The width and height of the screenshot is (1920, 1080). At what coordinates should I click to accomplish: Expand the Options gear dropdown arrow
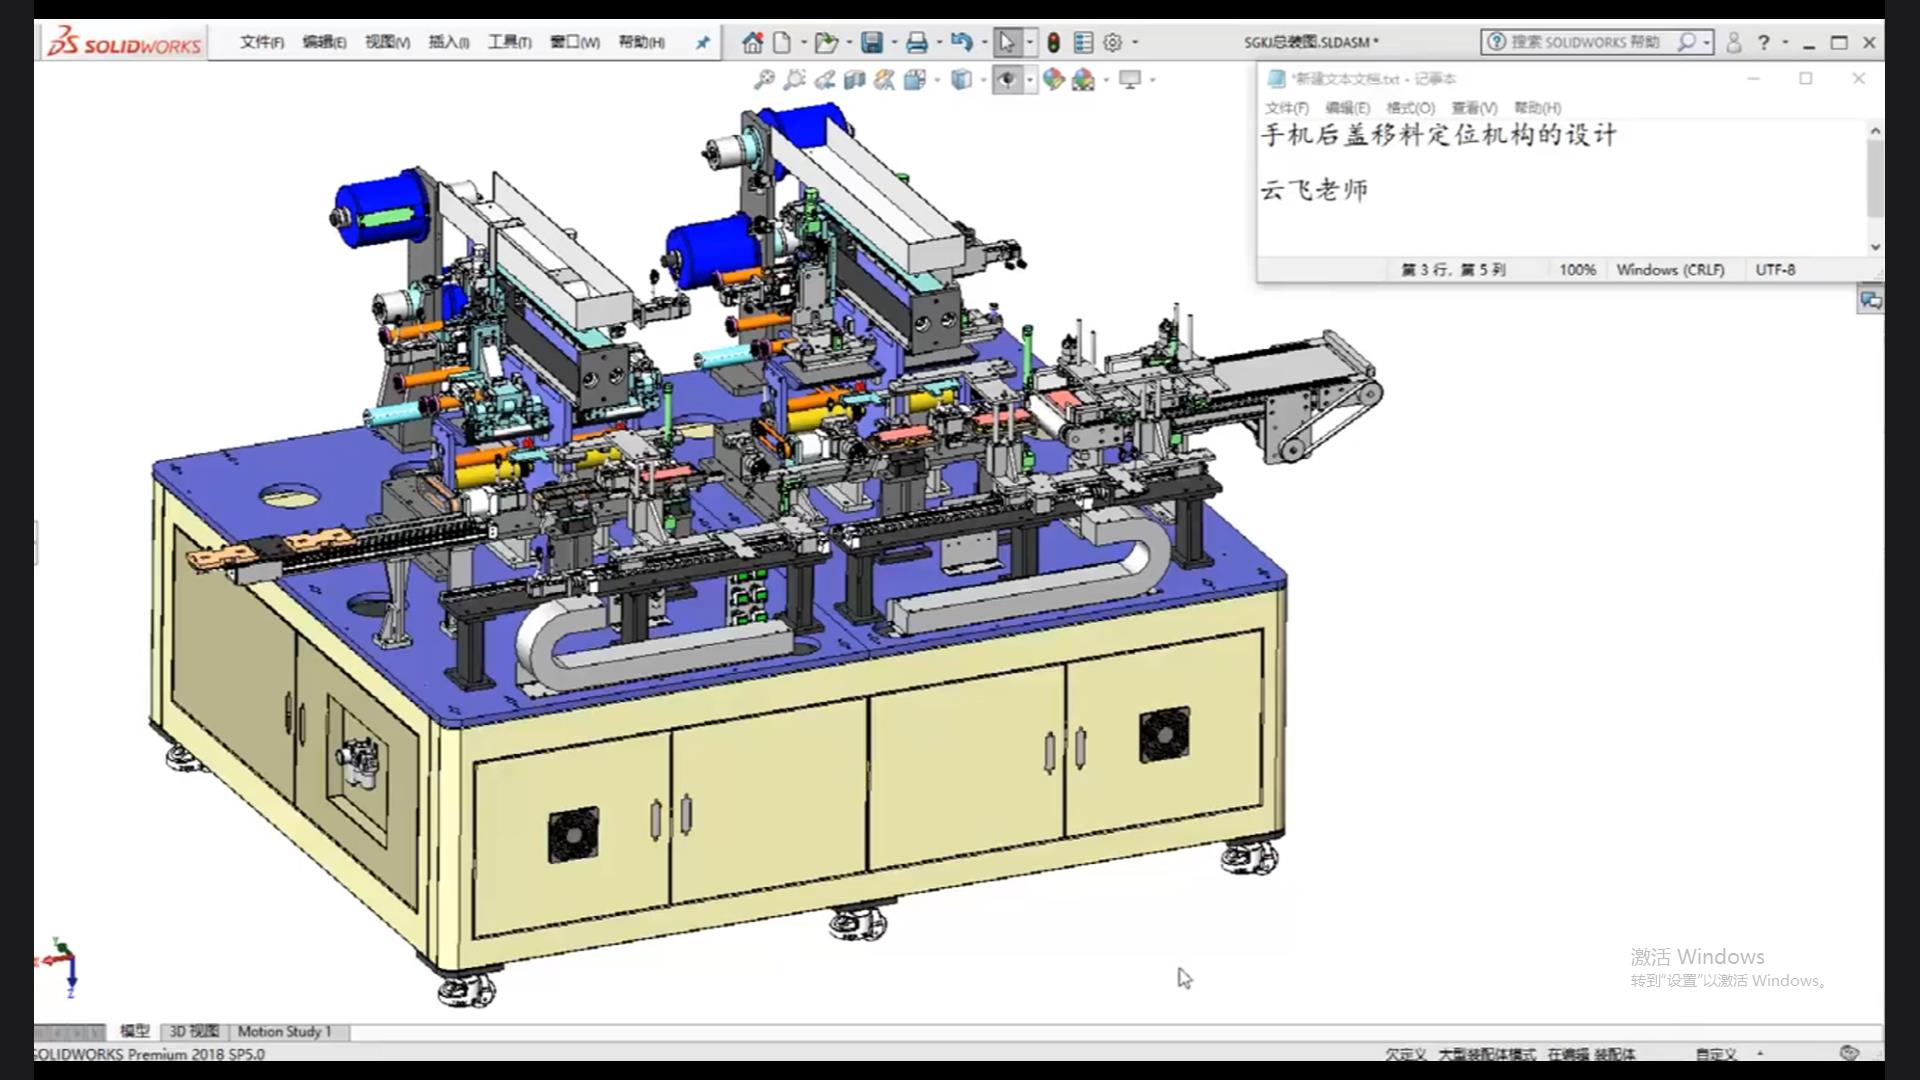[1135, 42]
